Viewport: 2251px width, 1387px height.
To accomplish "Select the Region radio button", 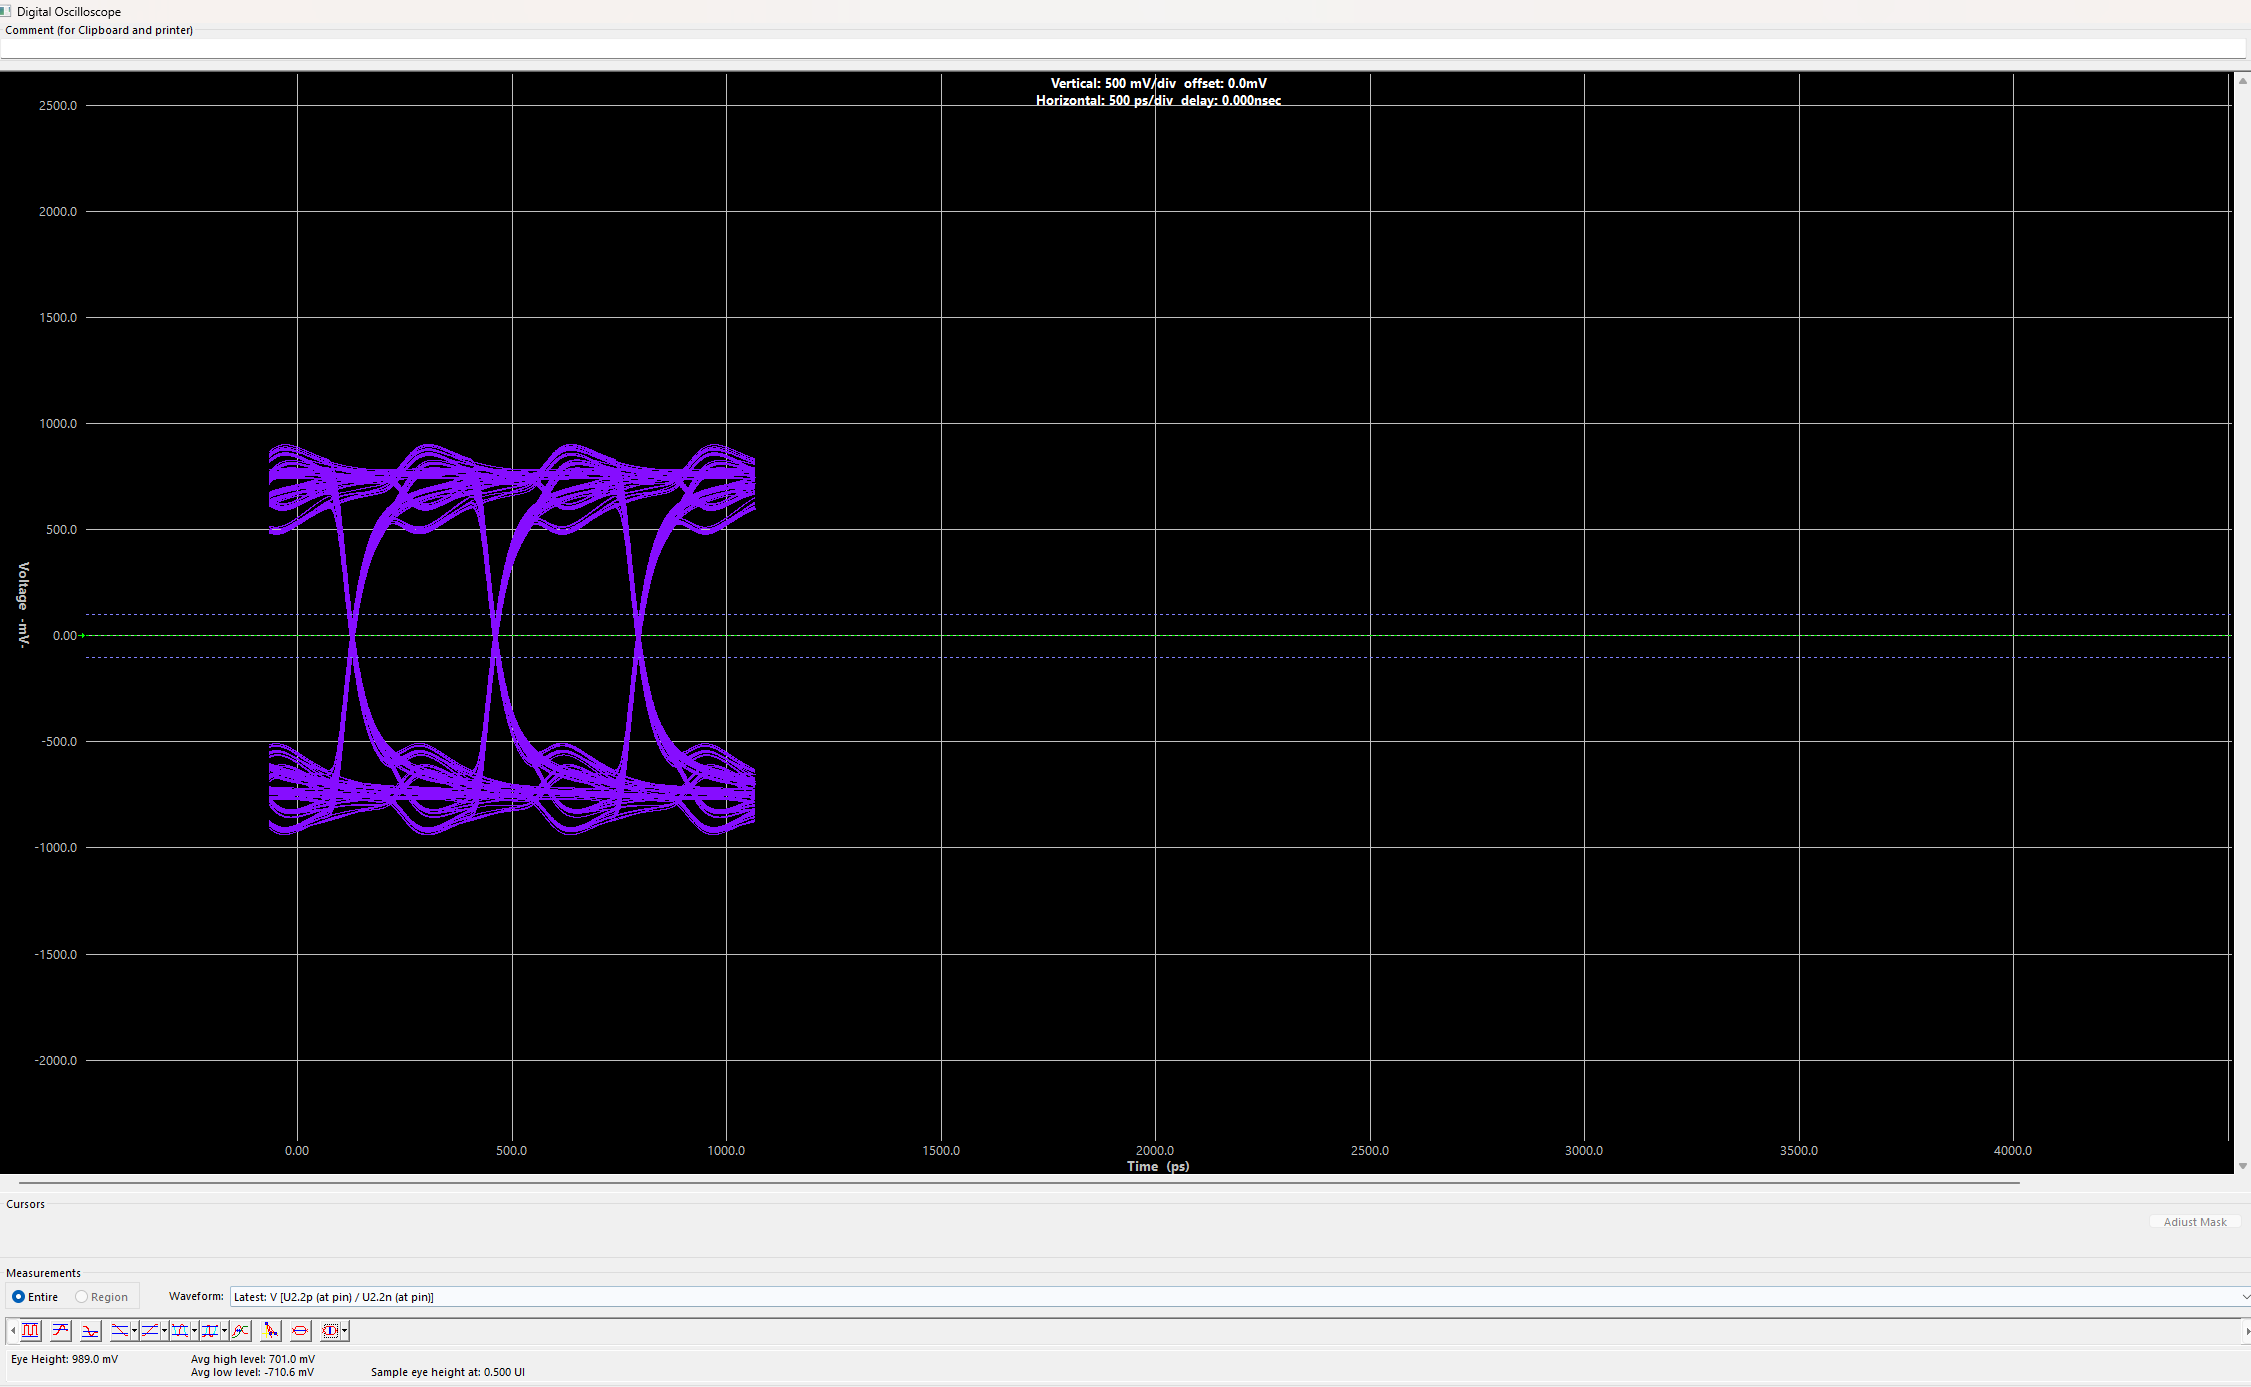I will coord(82,1297).
